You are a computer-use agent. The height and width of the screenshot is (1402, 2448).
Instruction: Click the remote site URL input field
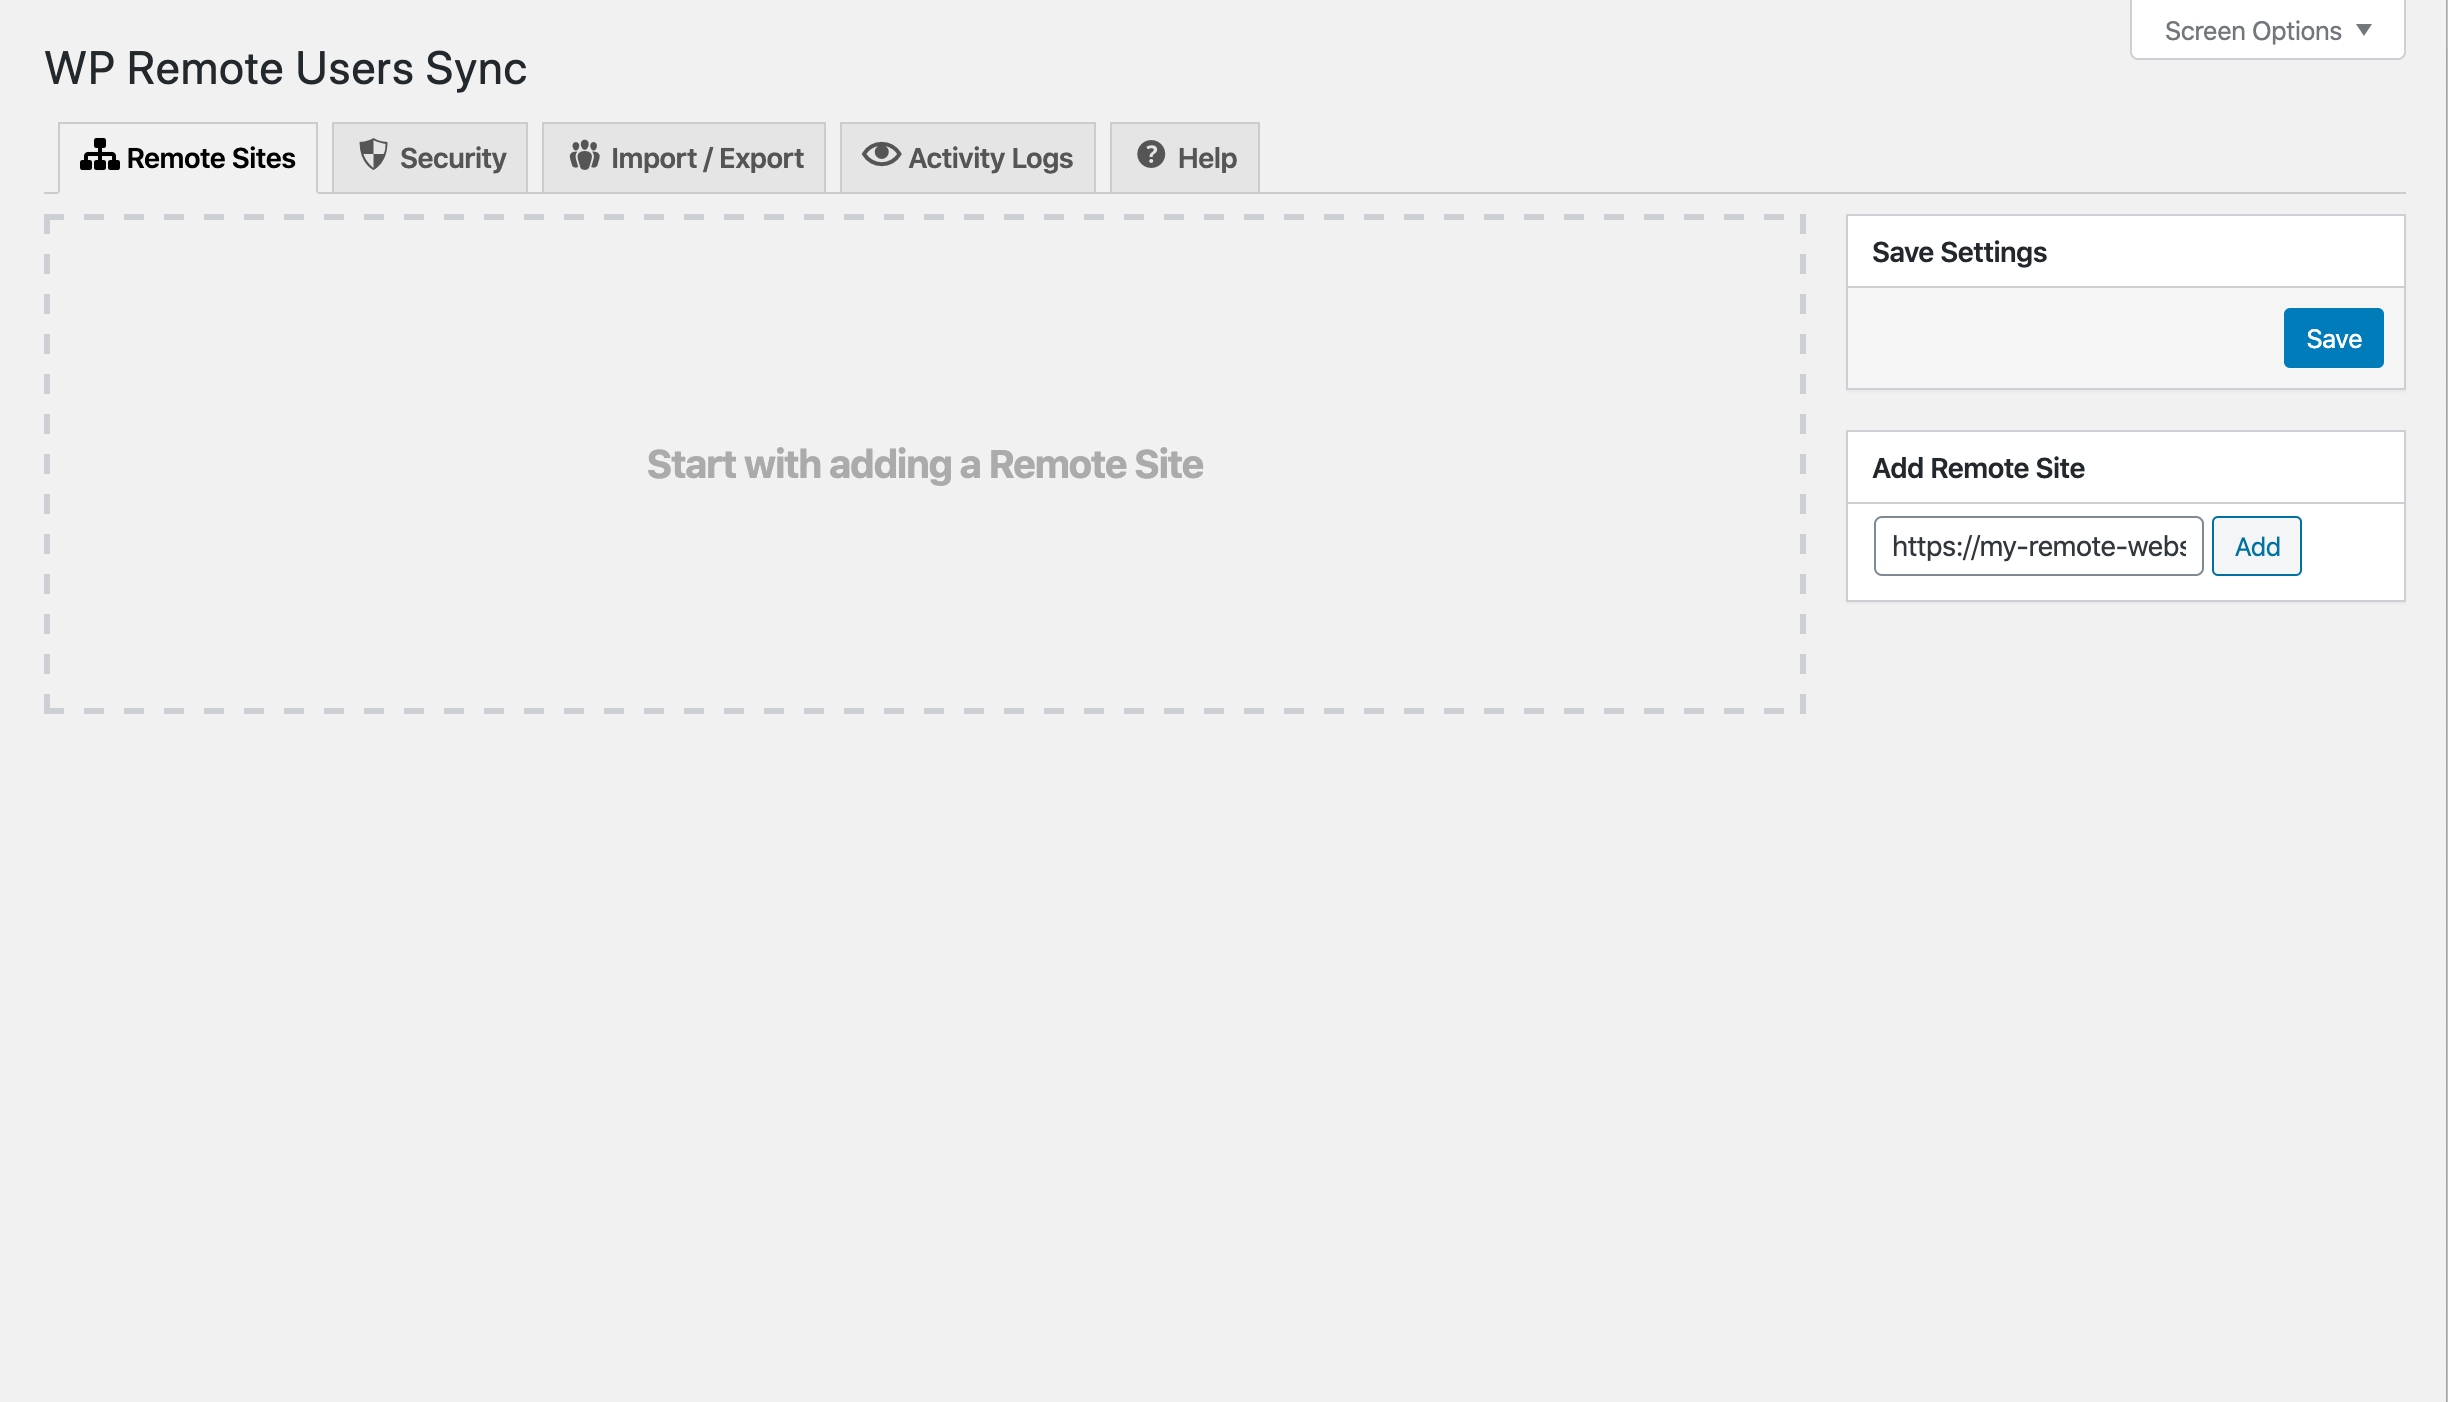pos(2038,545)
